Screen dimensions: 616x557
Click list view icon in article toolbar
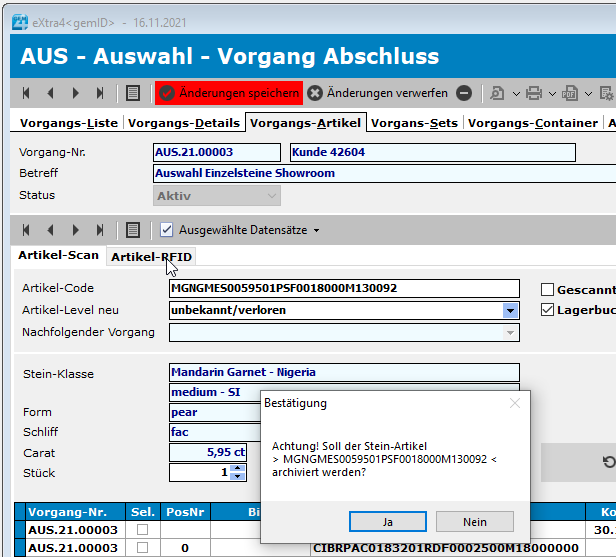tap(133, 230)
